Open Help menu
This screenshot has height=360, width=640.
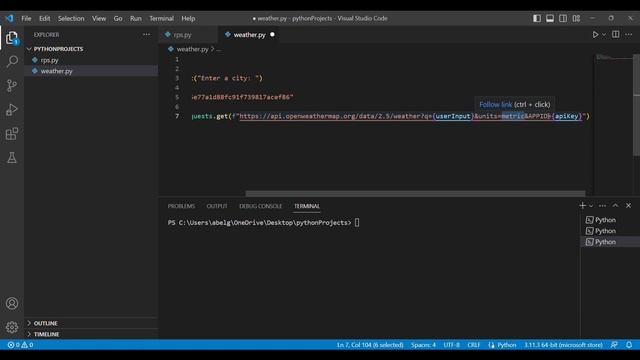pos(188,18)
